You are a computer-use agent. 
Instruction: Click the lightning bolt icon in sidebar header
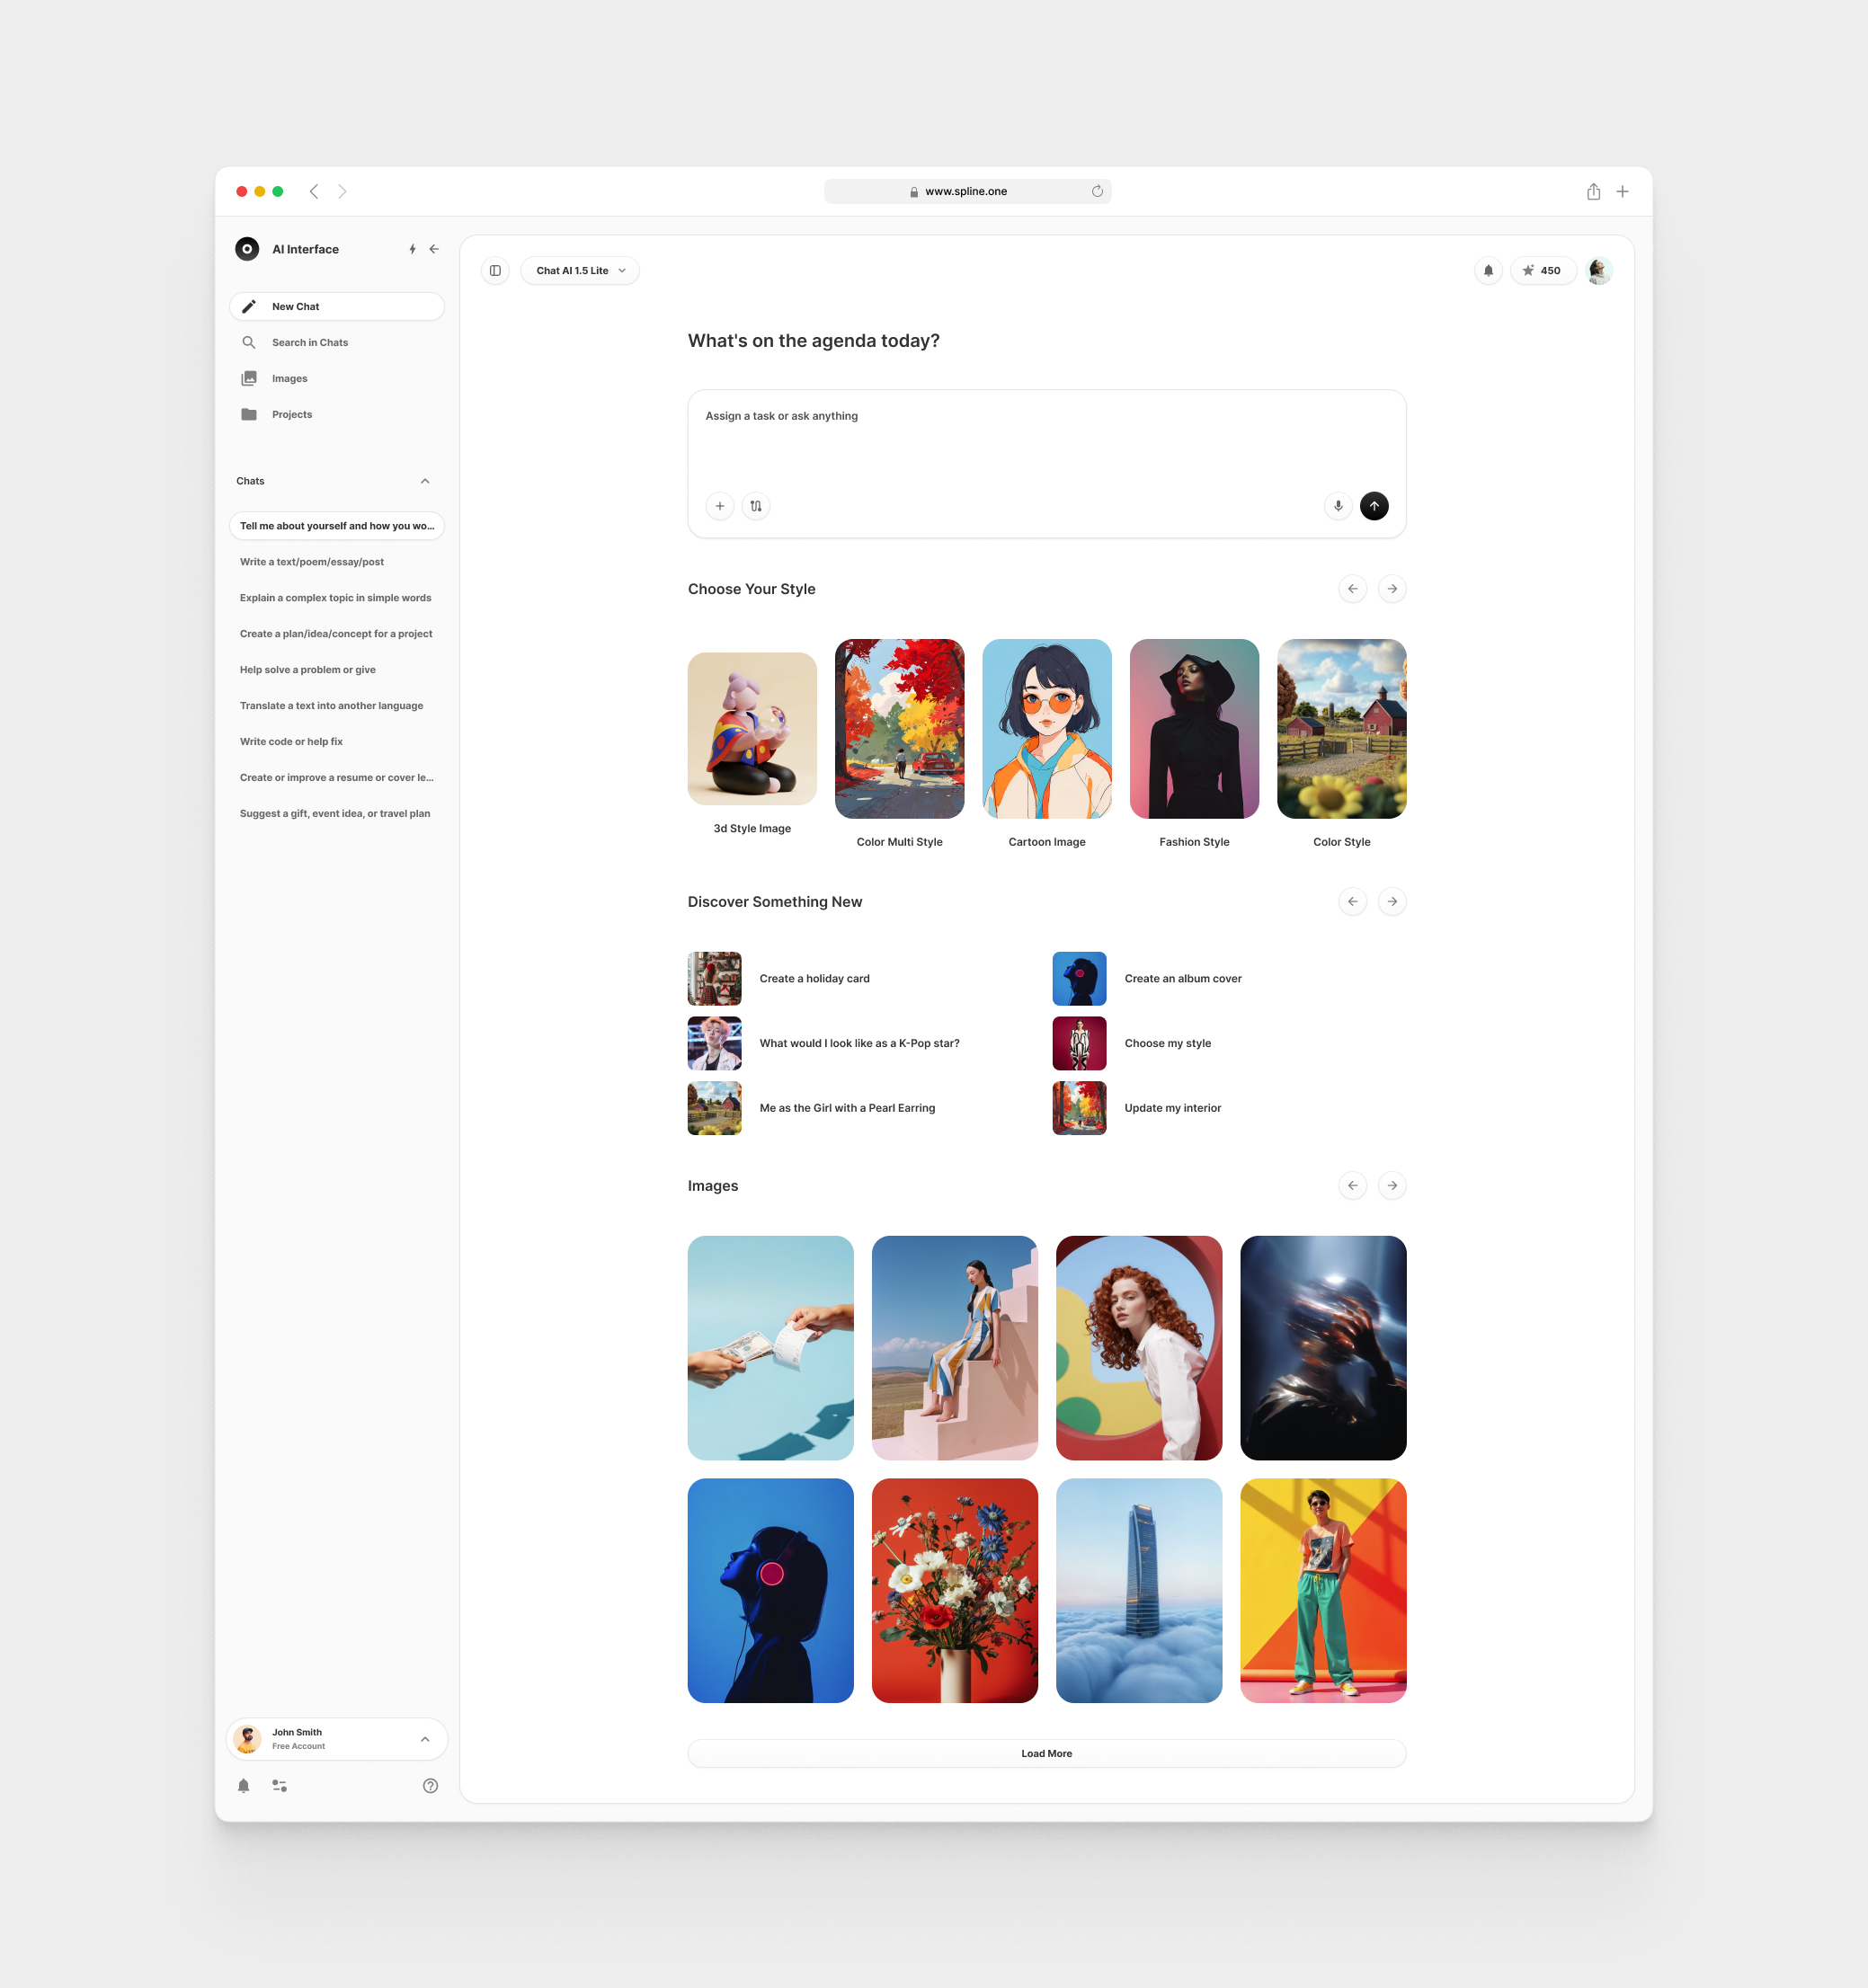(x=412, y=249)
